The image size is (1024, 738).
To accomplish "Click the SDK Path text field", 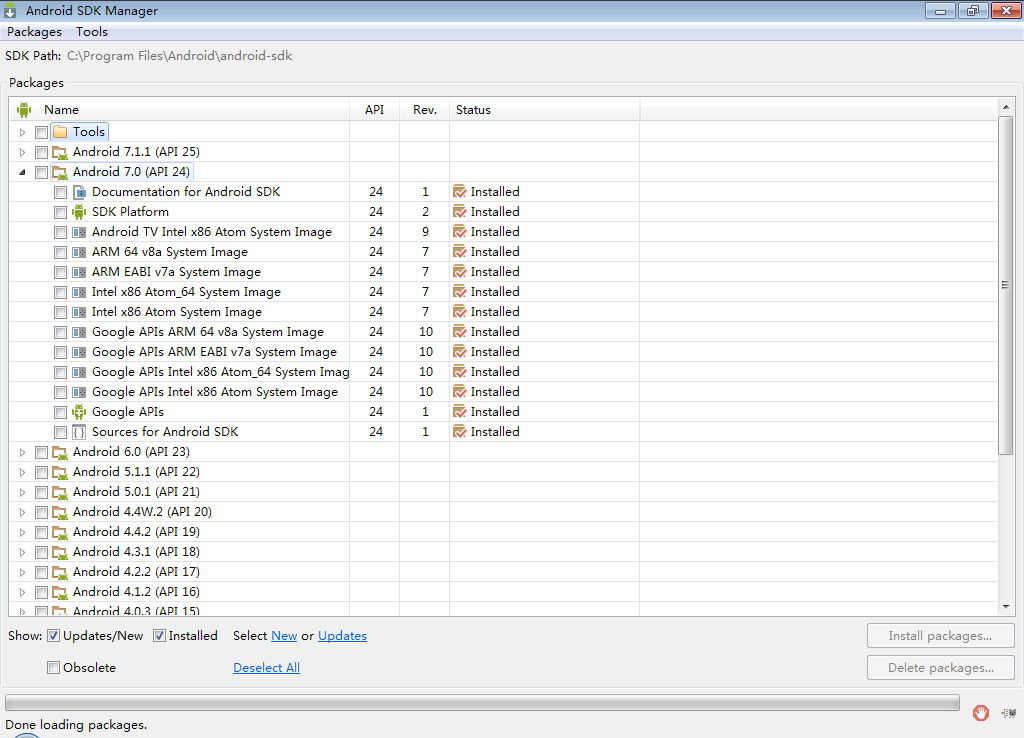I will 180,56.
